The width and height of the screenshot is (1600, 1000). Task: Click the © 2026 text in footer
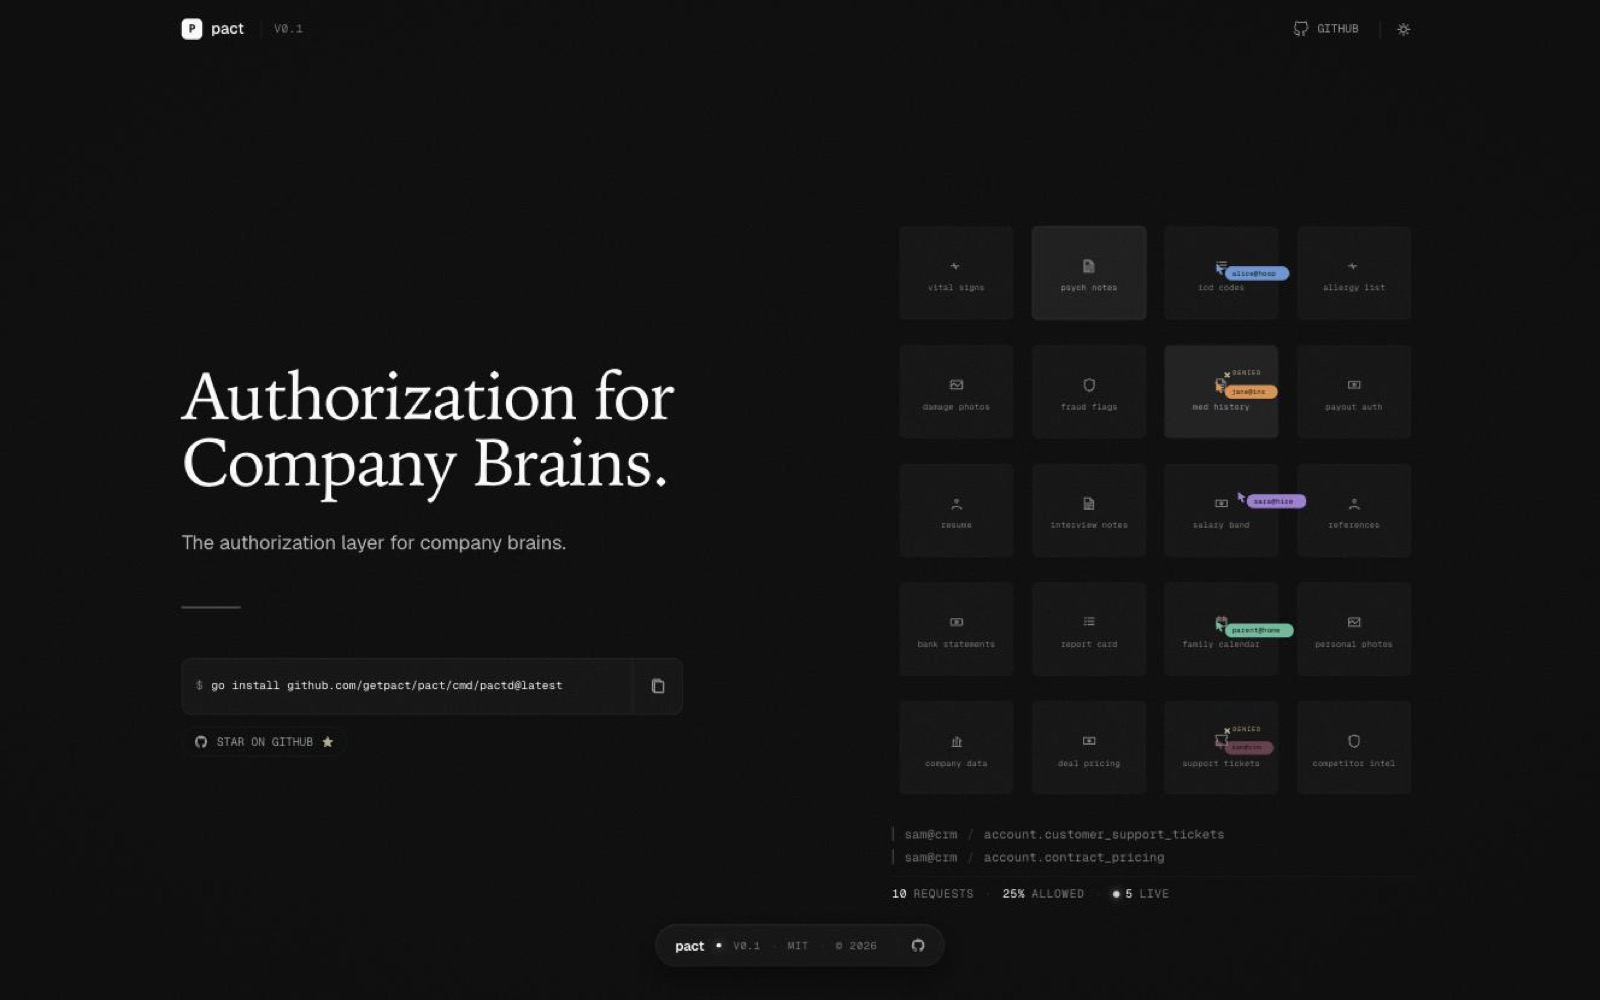[x=856, y=946]
